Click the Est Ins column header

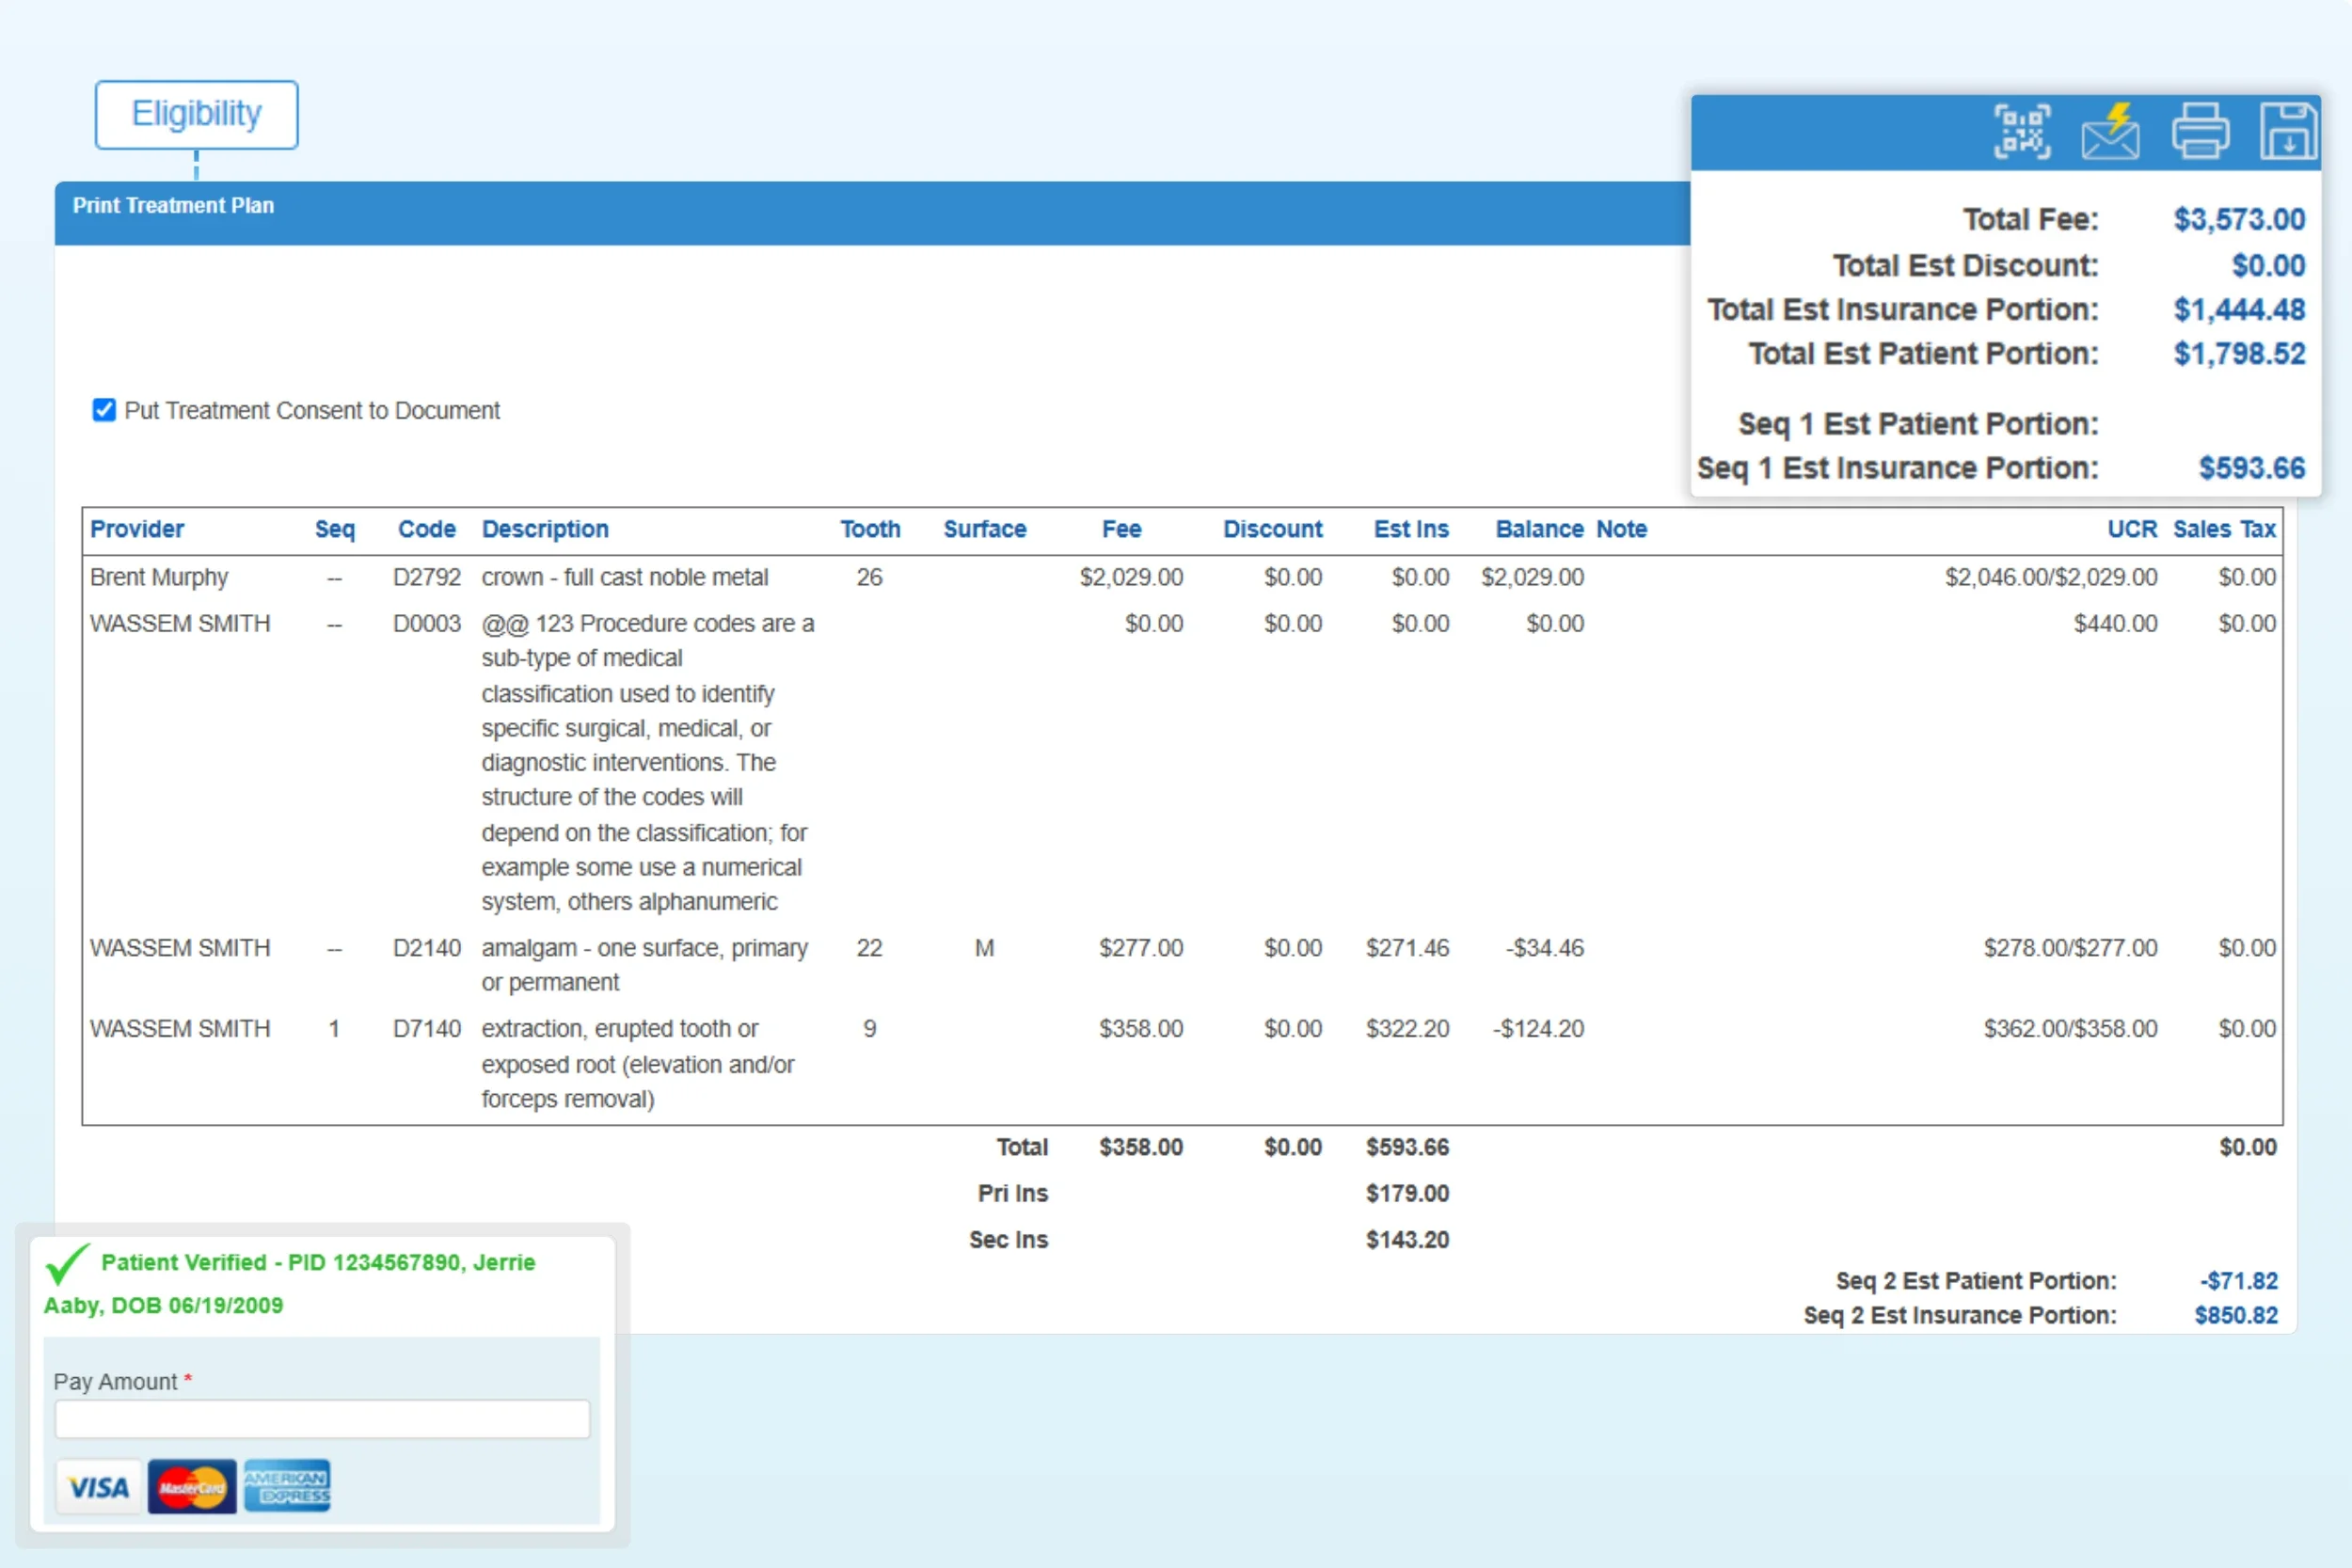[1411, 529]
